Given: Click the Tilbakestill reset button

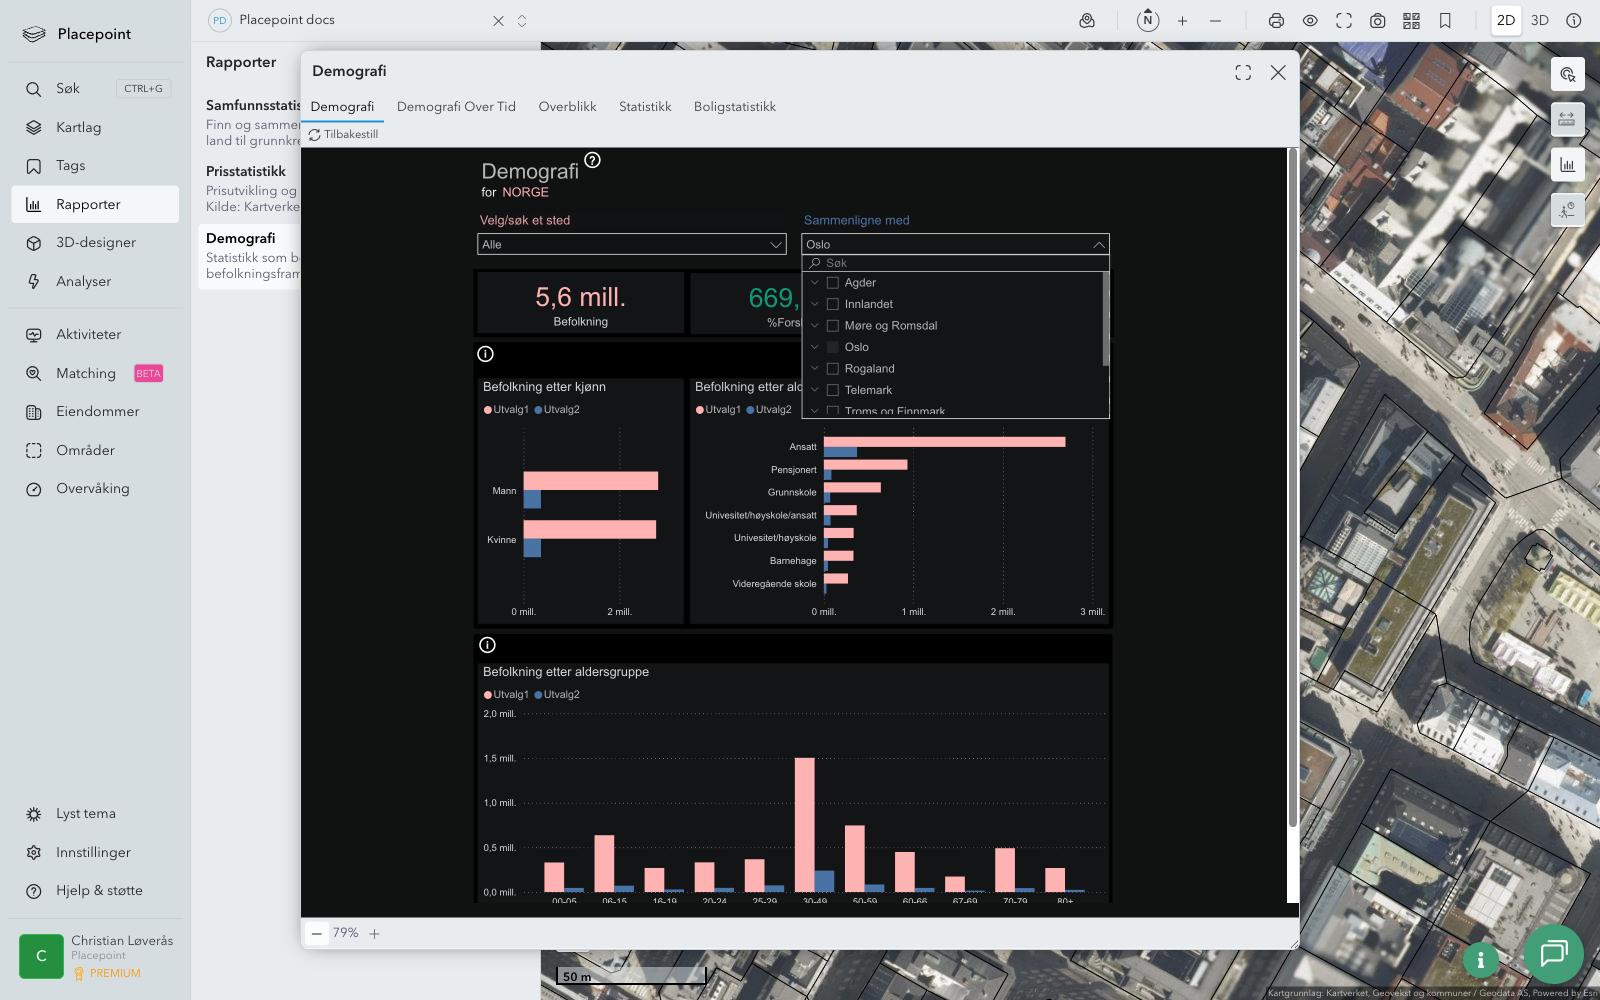Looking at the screenshot, I should coord(343,134).
